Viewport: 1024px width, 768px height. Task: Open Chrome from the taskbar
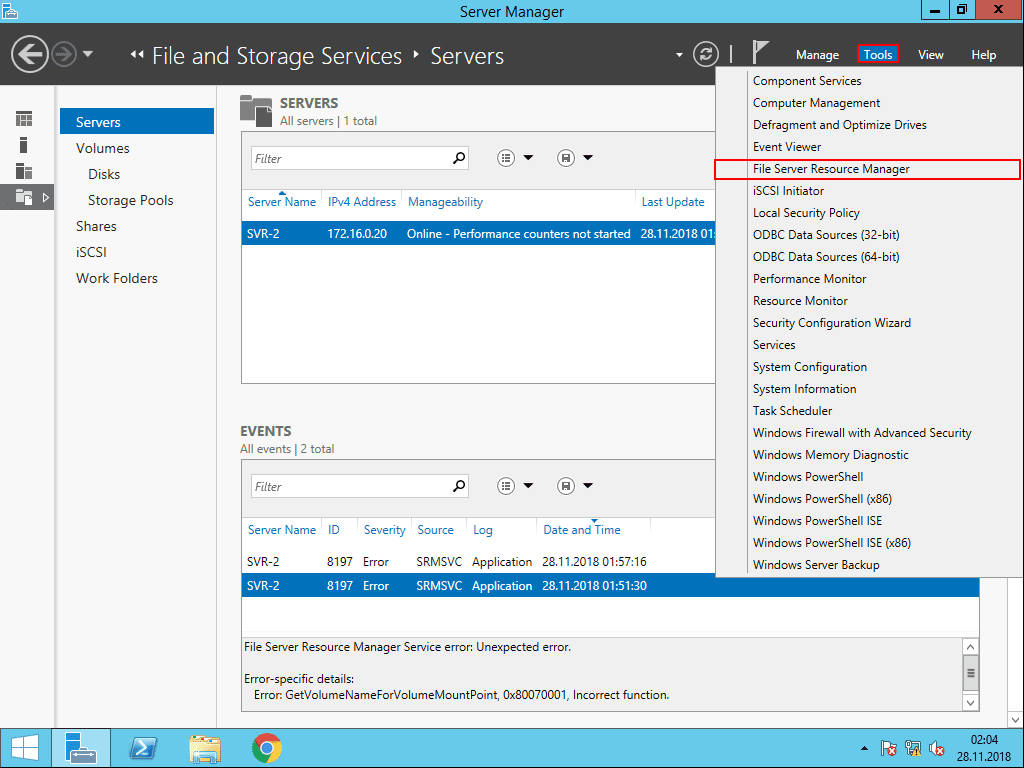tap(266, 747)
